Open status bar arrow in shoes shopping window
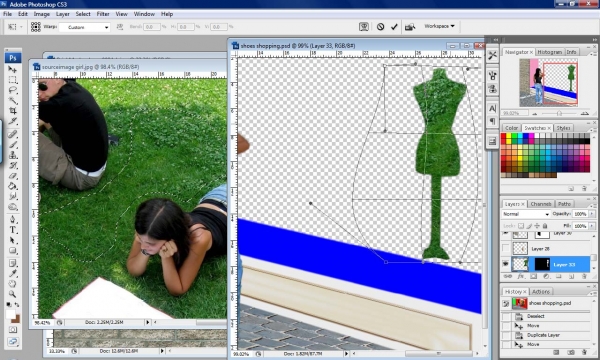The width and height of the screenshot is (600, 360). point(346,354)
